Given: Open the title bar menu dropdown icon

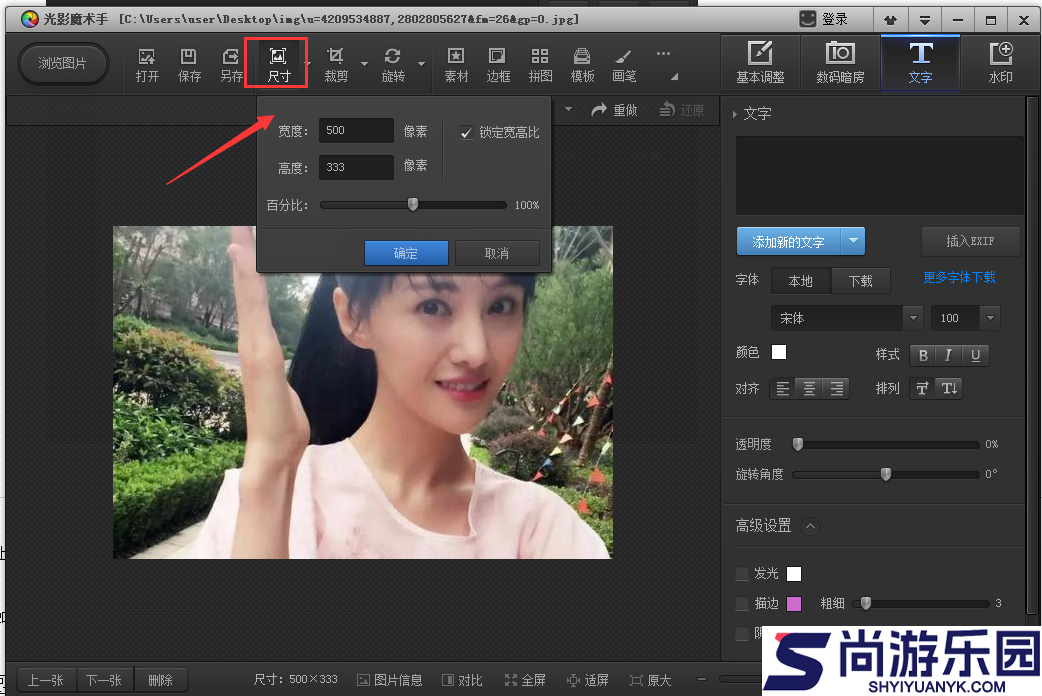Looking at the screenshot, I should click(x=924, y=20).
